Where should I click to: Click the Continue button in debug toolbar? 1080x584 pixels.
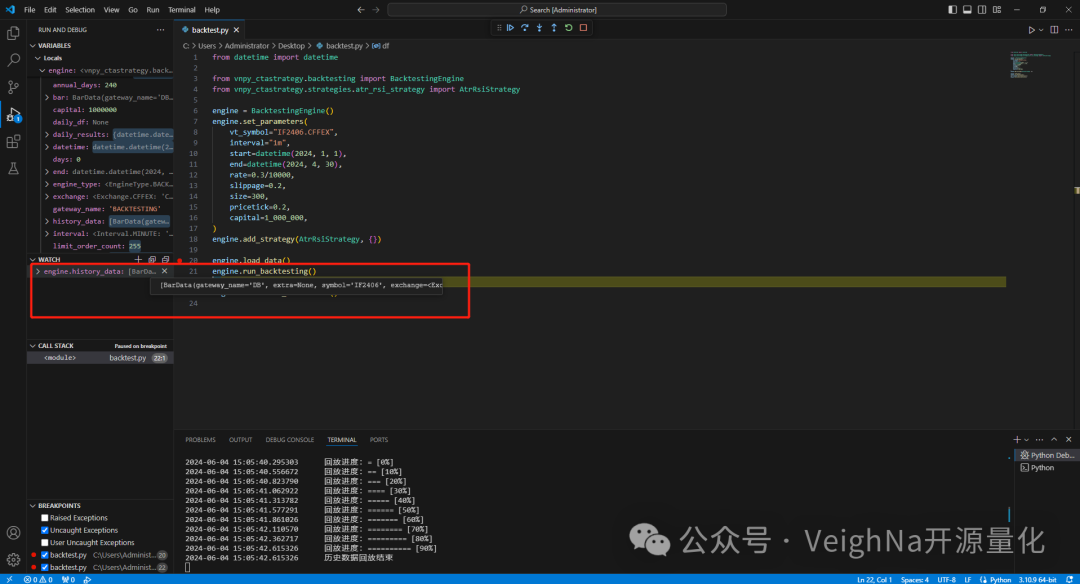pos(510,28)
